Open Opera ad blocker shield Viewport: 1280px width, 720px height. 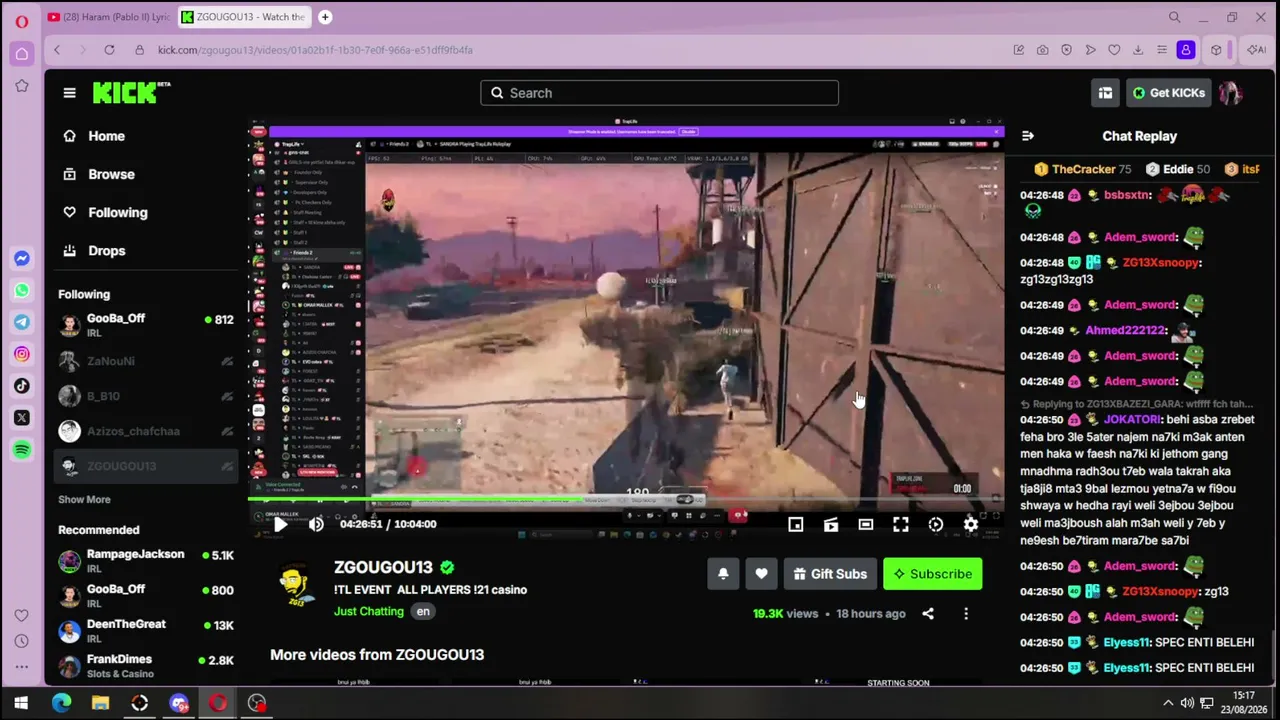[x=1067, y=50]
